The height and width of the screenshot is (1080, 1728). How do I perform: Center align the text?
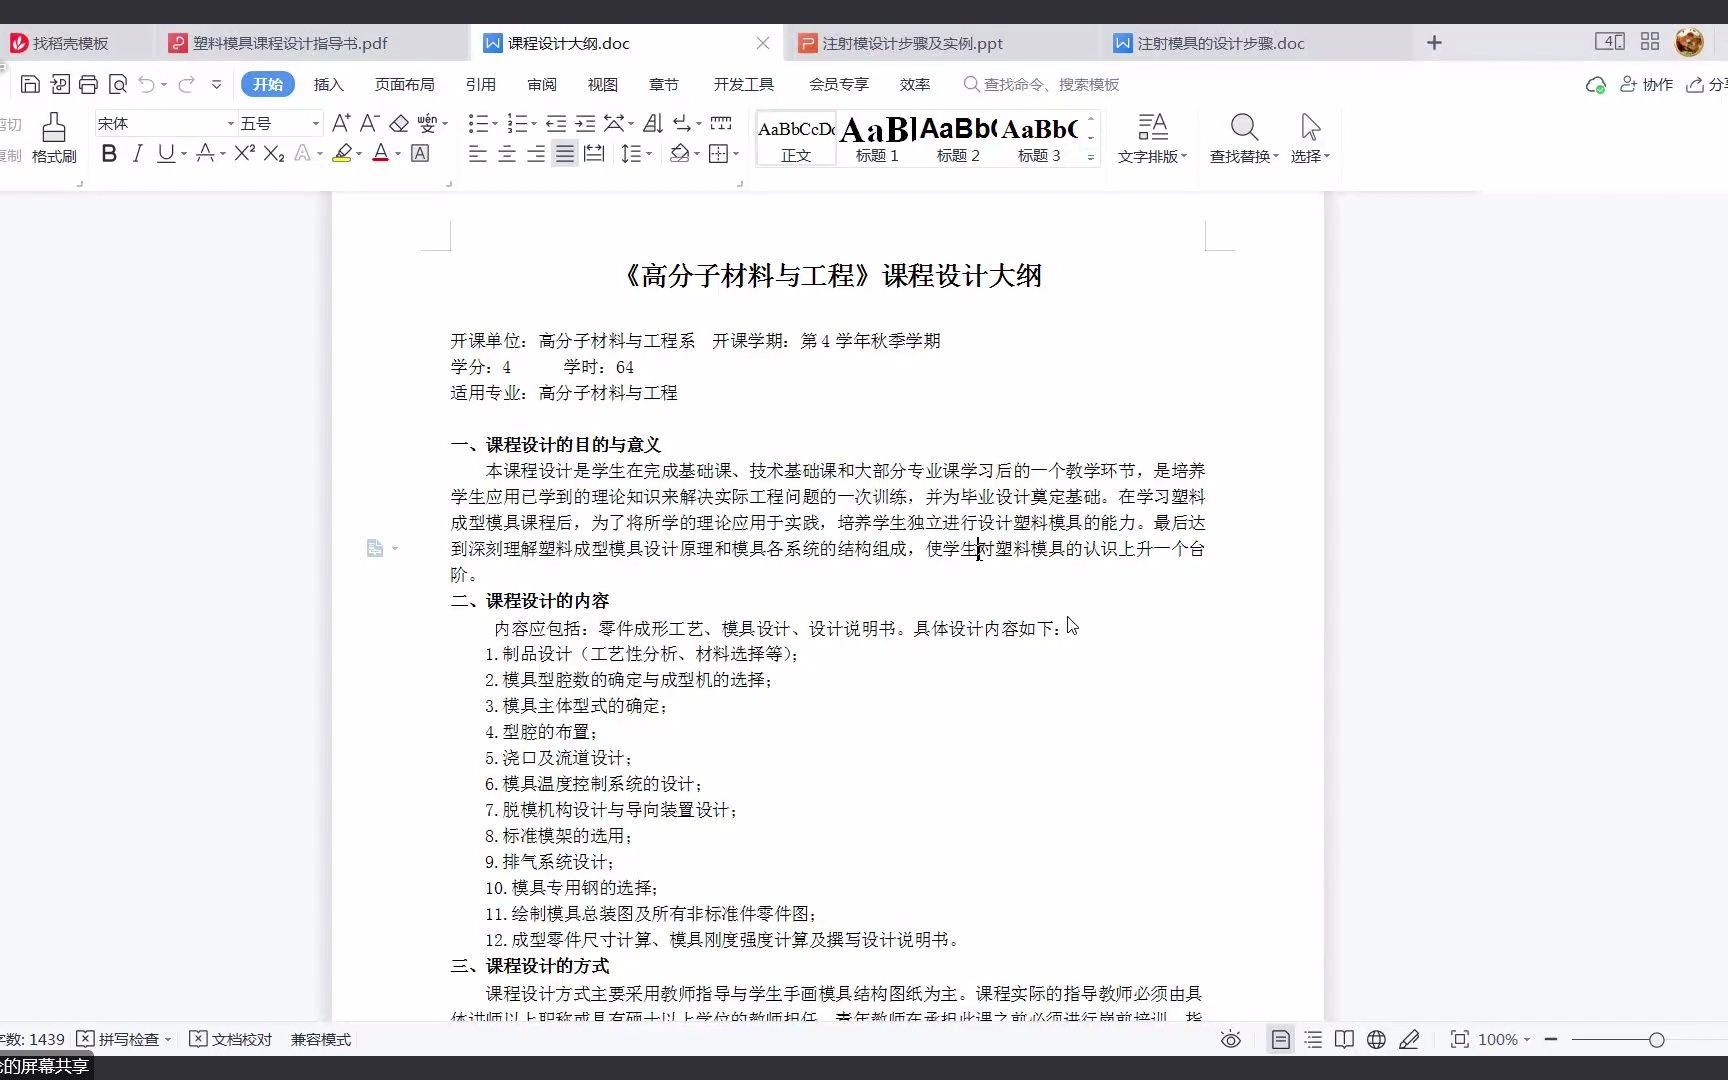tap(507, 153)
